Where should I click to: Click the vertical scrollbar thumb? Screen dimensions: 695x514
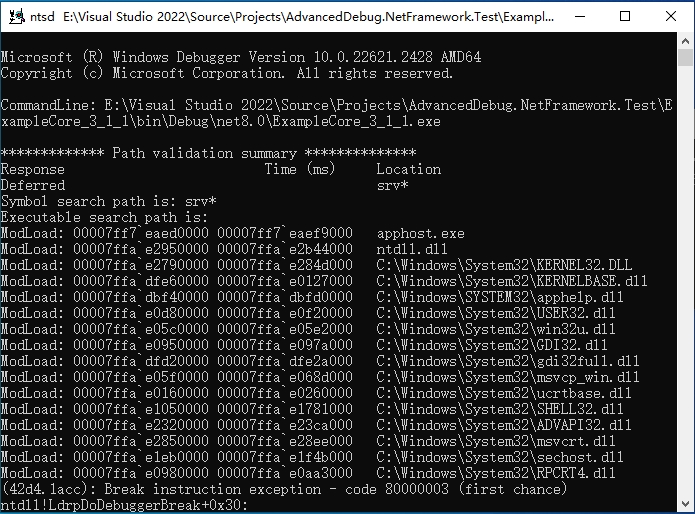click(685, 58)
